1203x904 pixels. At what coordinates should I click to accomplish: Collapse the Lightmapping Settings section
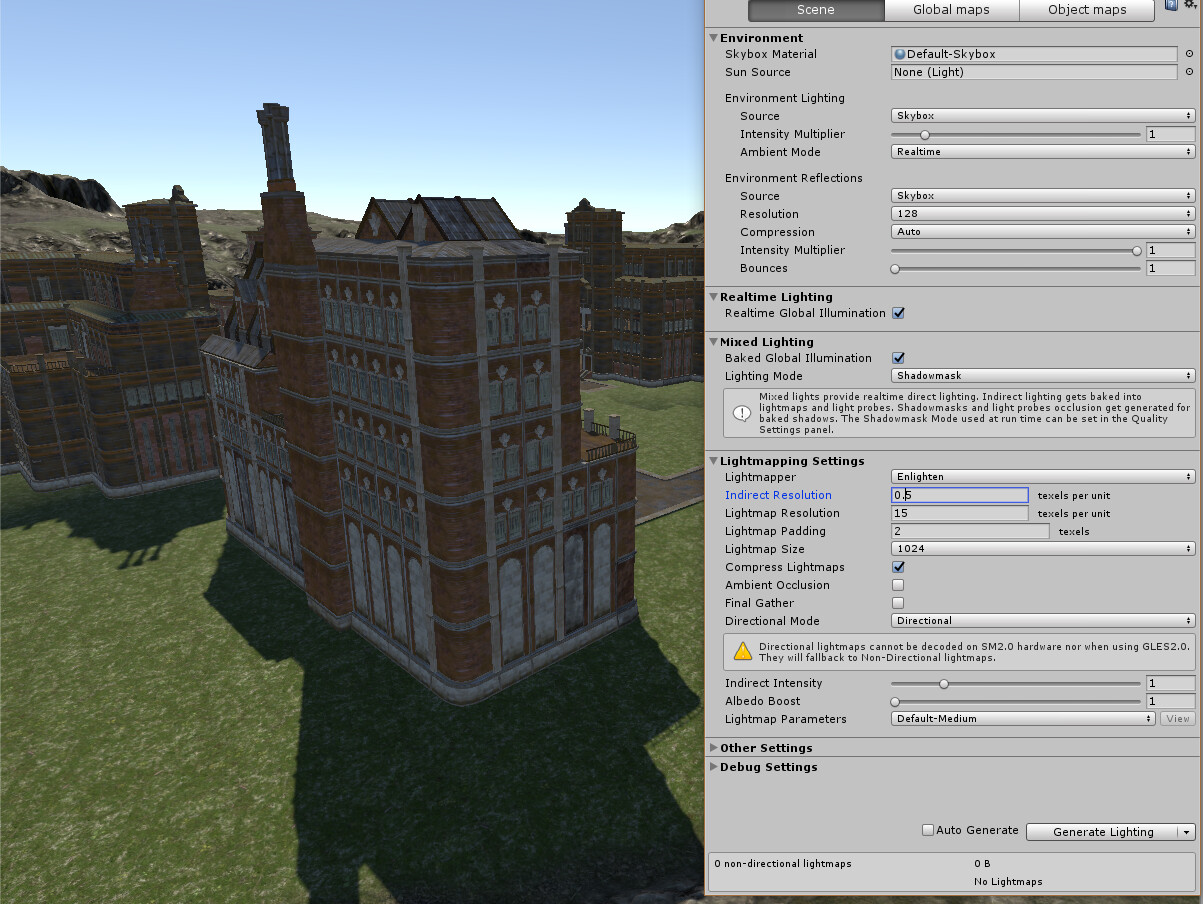point(713,461)
